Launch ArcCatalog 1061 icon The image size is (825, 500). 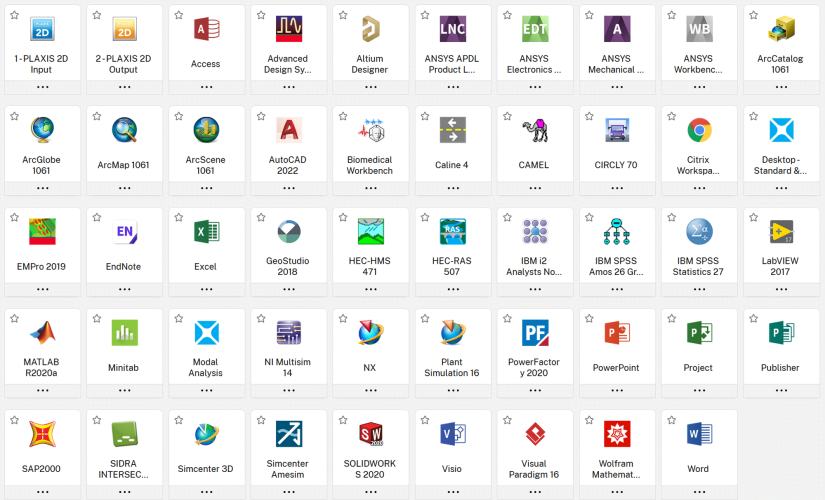pyautogui.click(x=781, y=29)
